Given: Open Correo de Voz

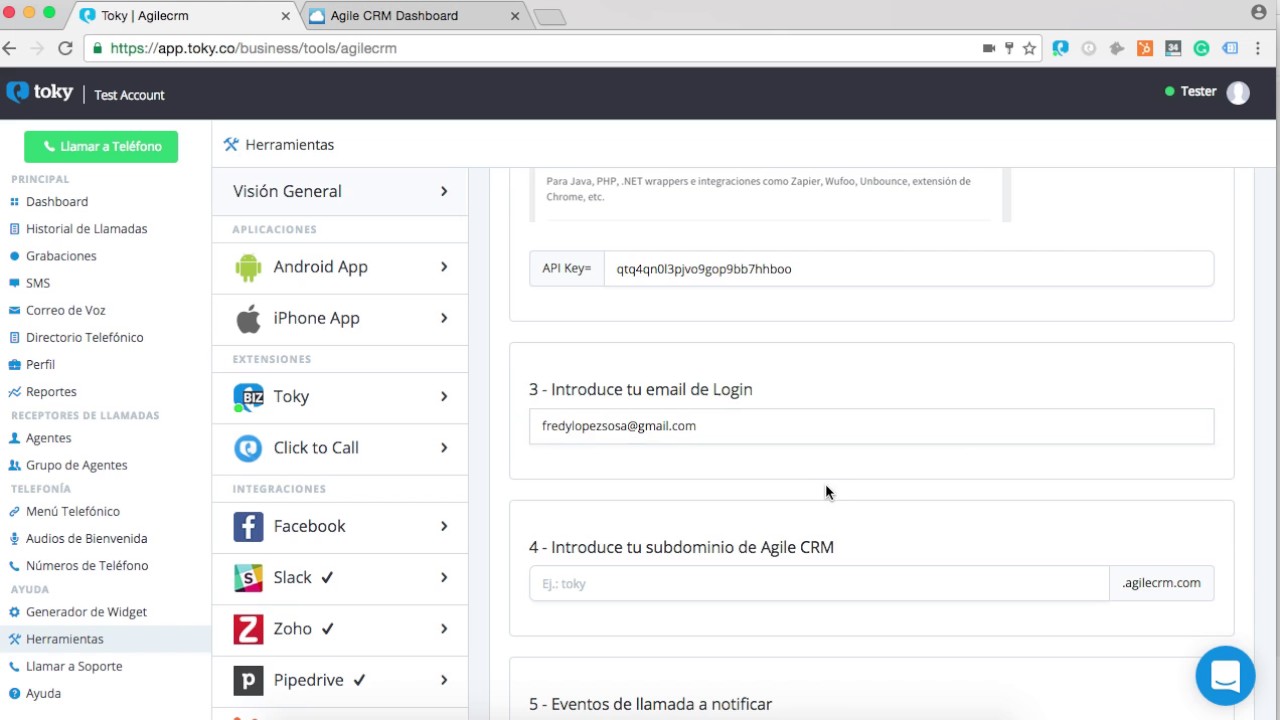Looking at the screenshot, I should tap(65, 310).
